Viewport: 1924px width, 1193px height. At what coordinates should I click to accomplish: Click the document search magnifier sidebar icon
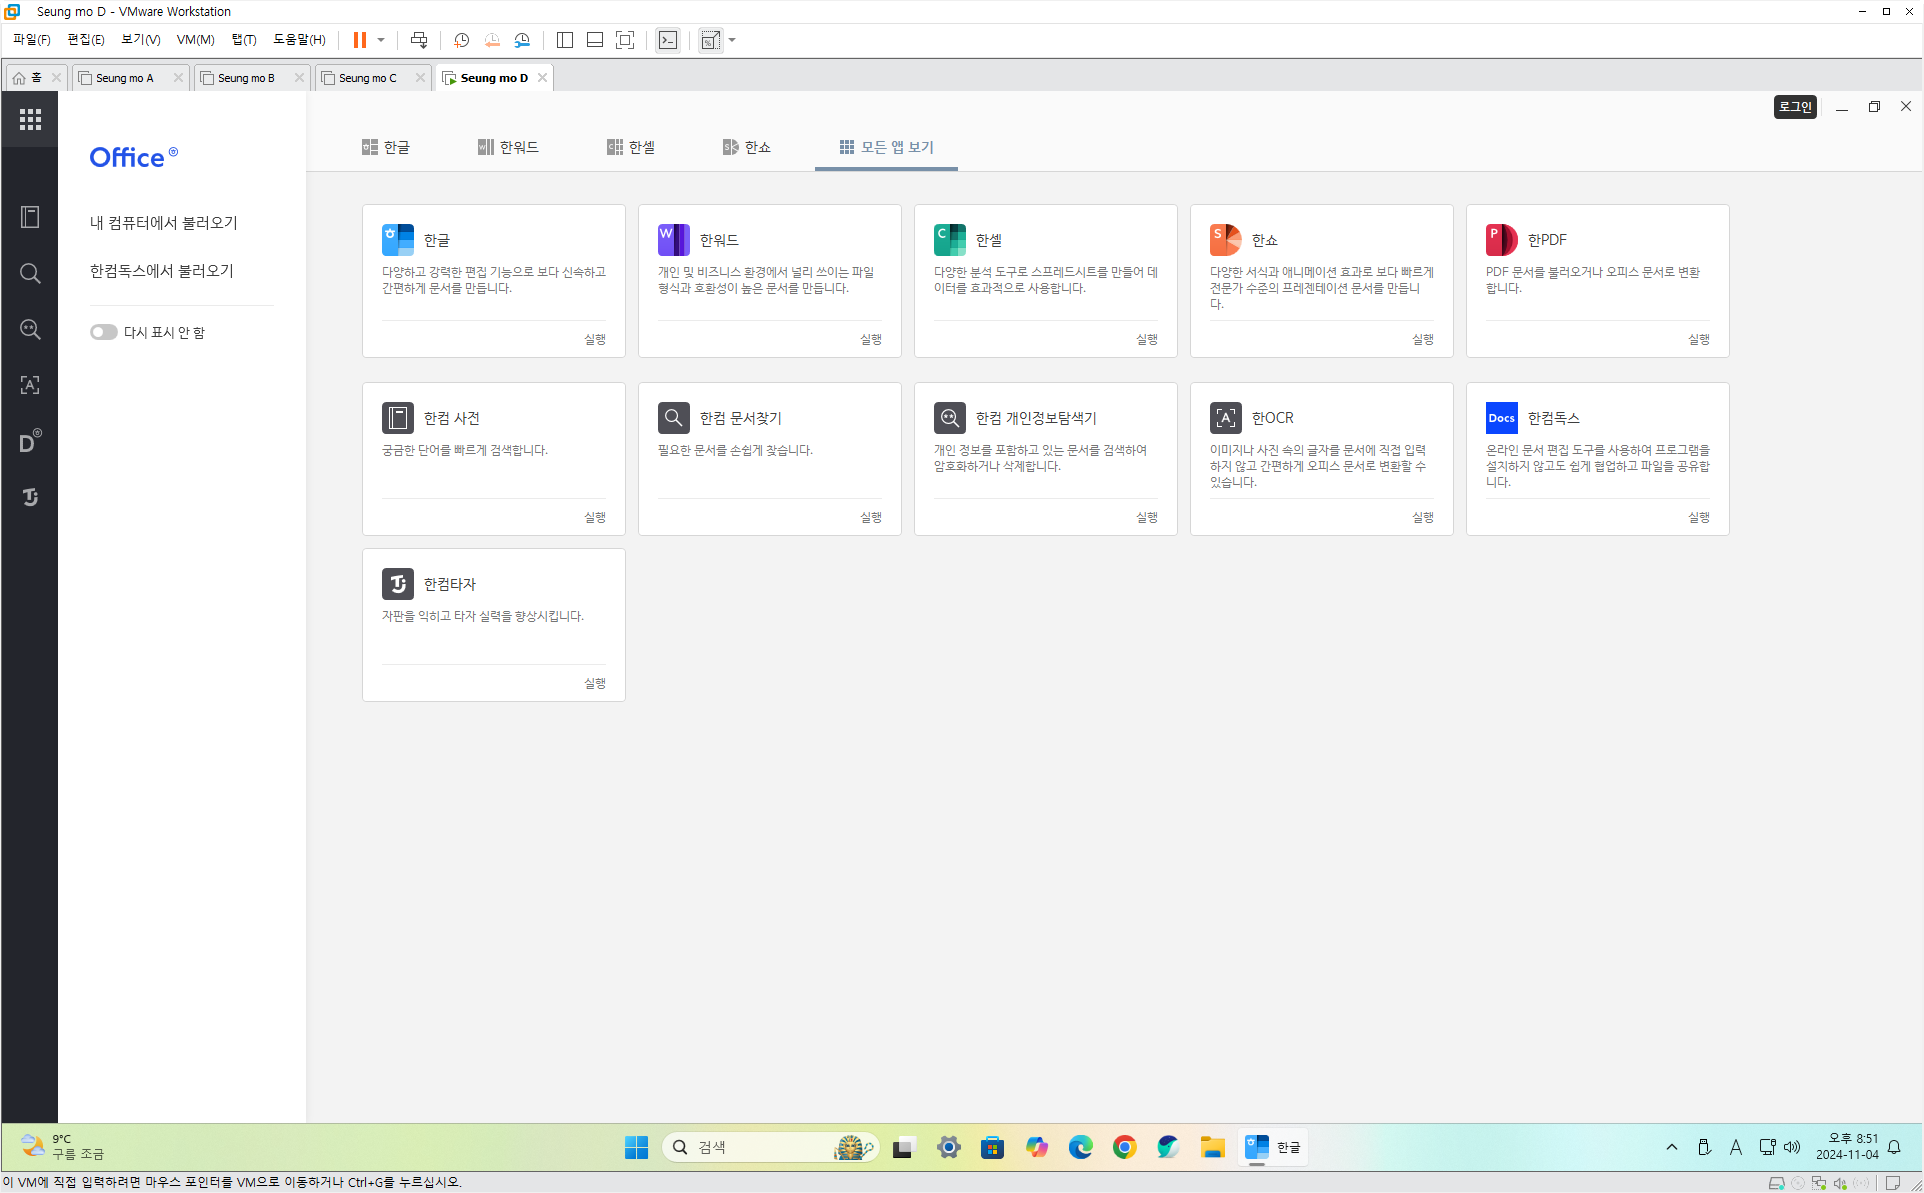click(30, 273)
